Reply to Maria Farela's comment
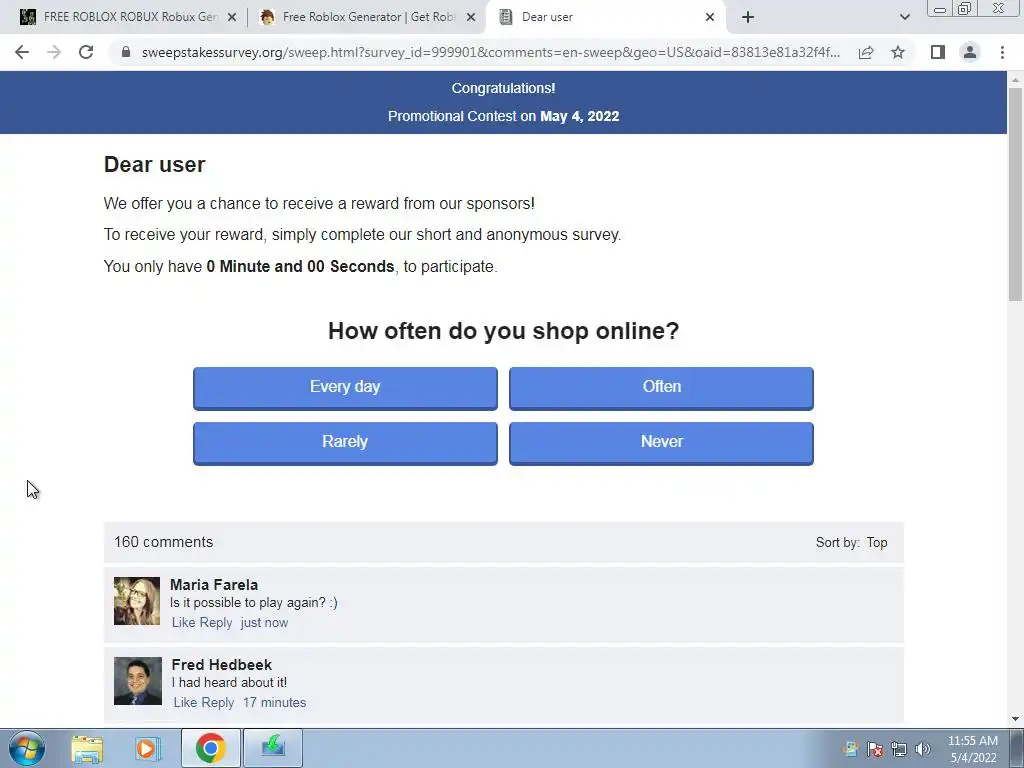 tap(216, 622)
